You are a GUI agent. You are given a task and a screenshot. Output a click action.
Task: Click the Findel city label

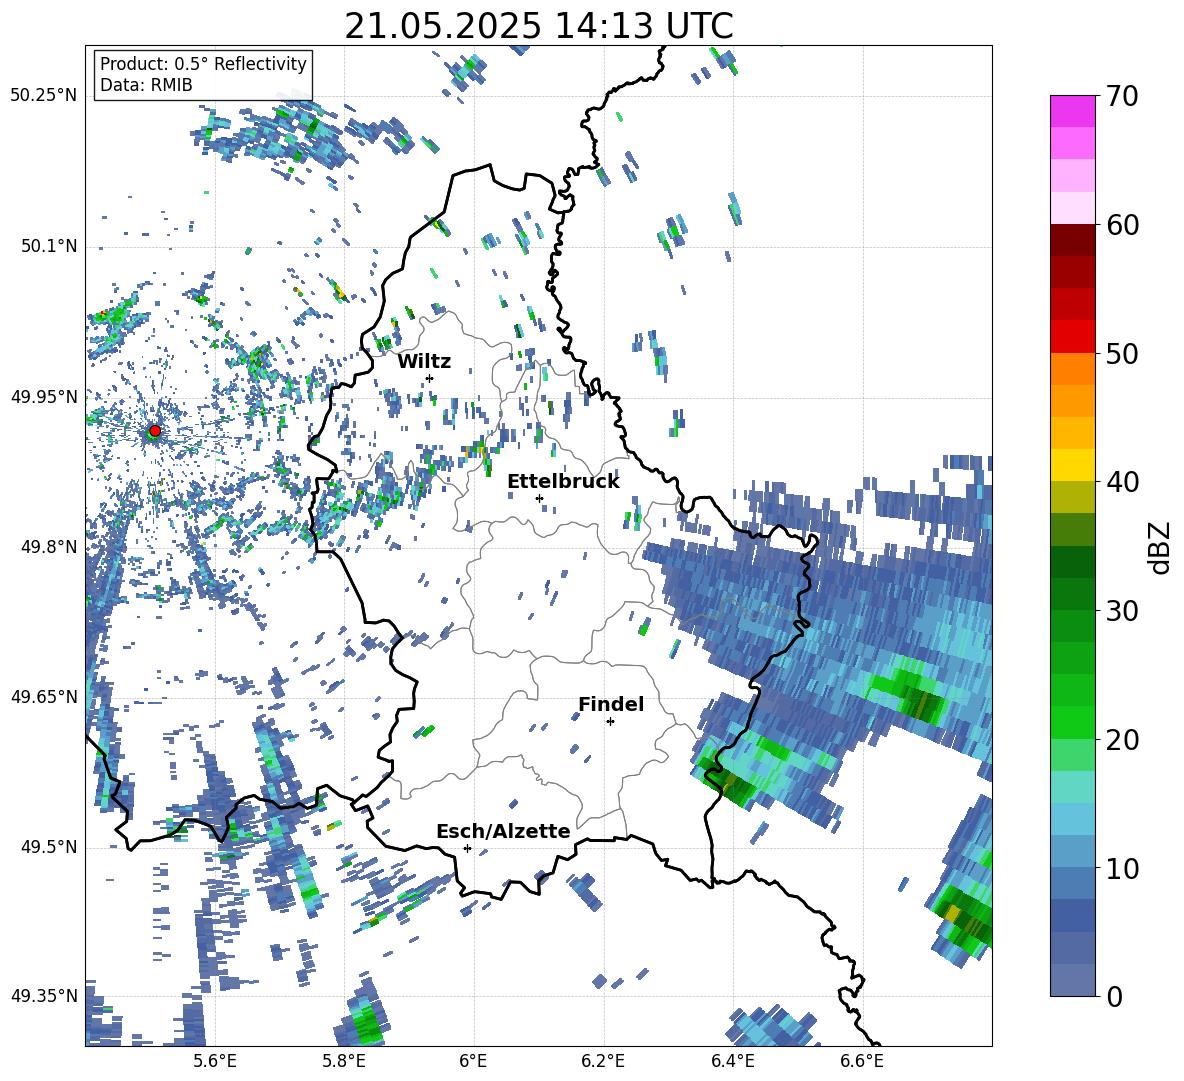tap(611, 704)
